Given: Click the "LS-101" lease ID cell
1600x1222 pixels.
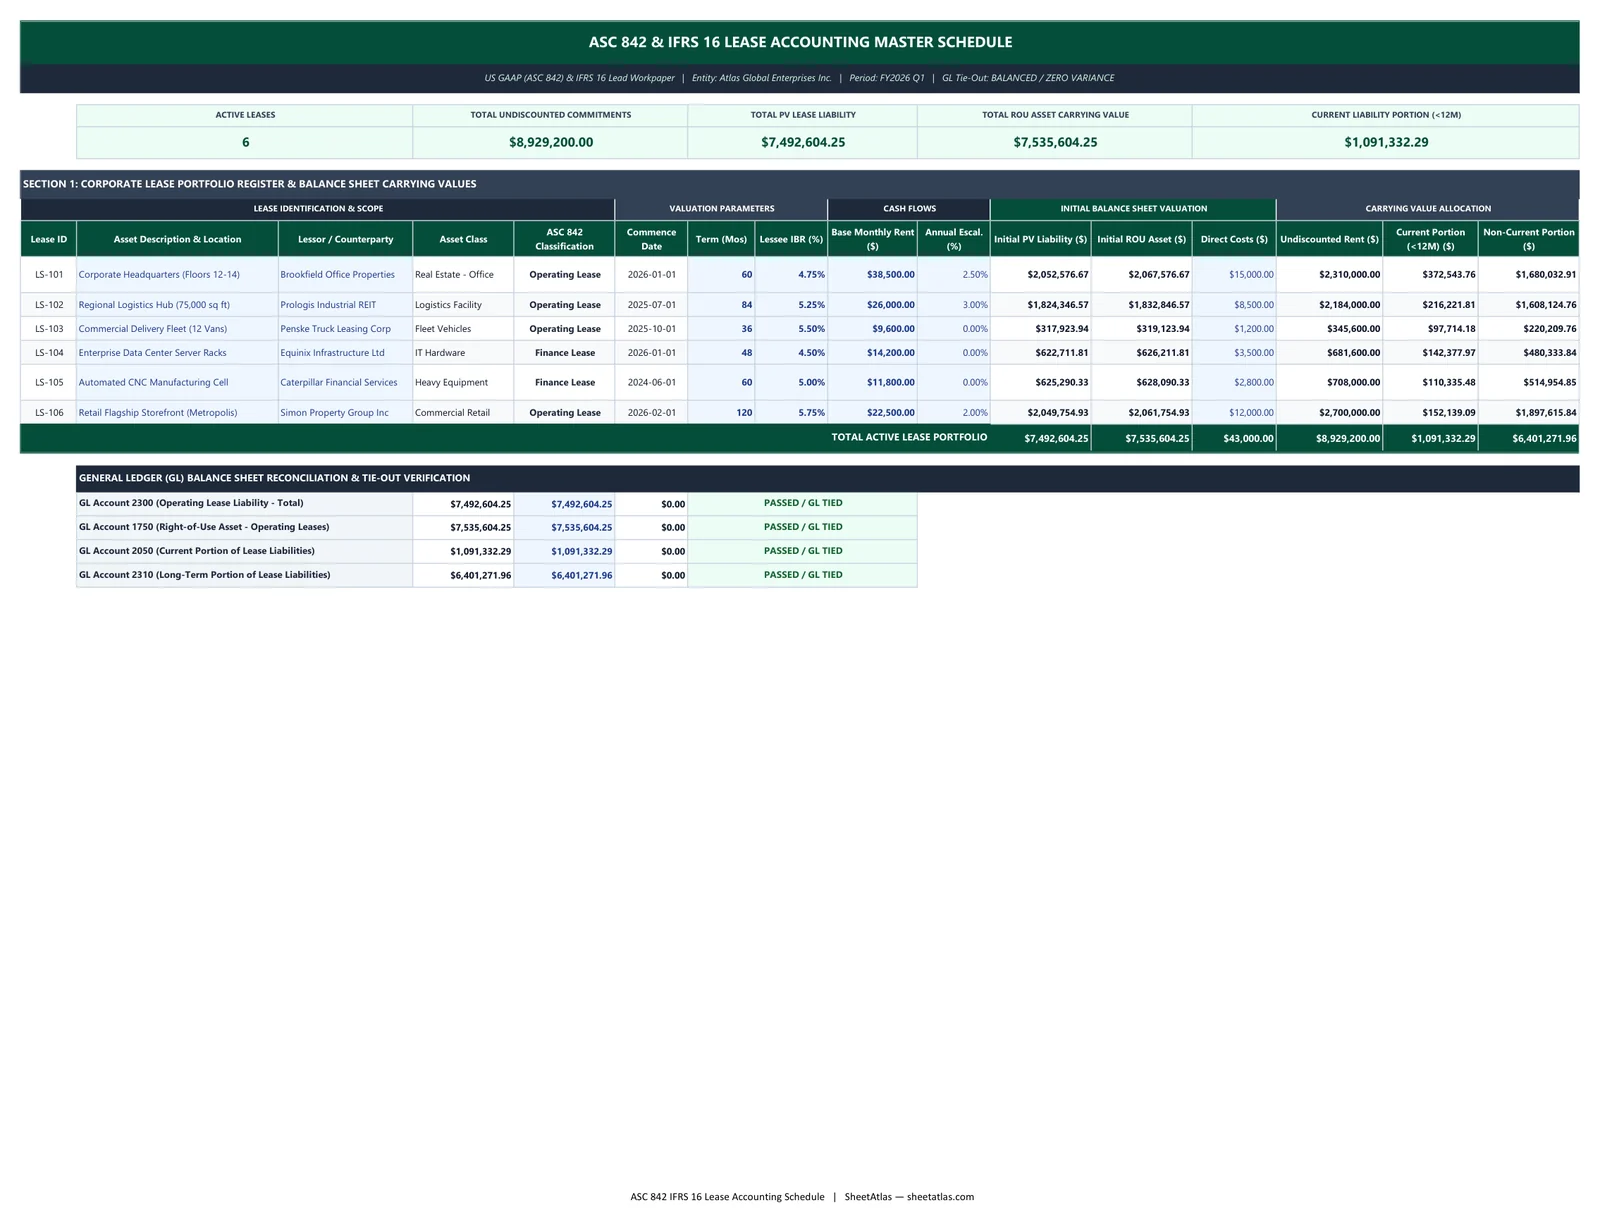Looking at the screenshot, I should [x=49, y=274].
